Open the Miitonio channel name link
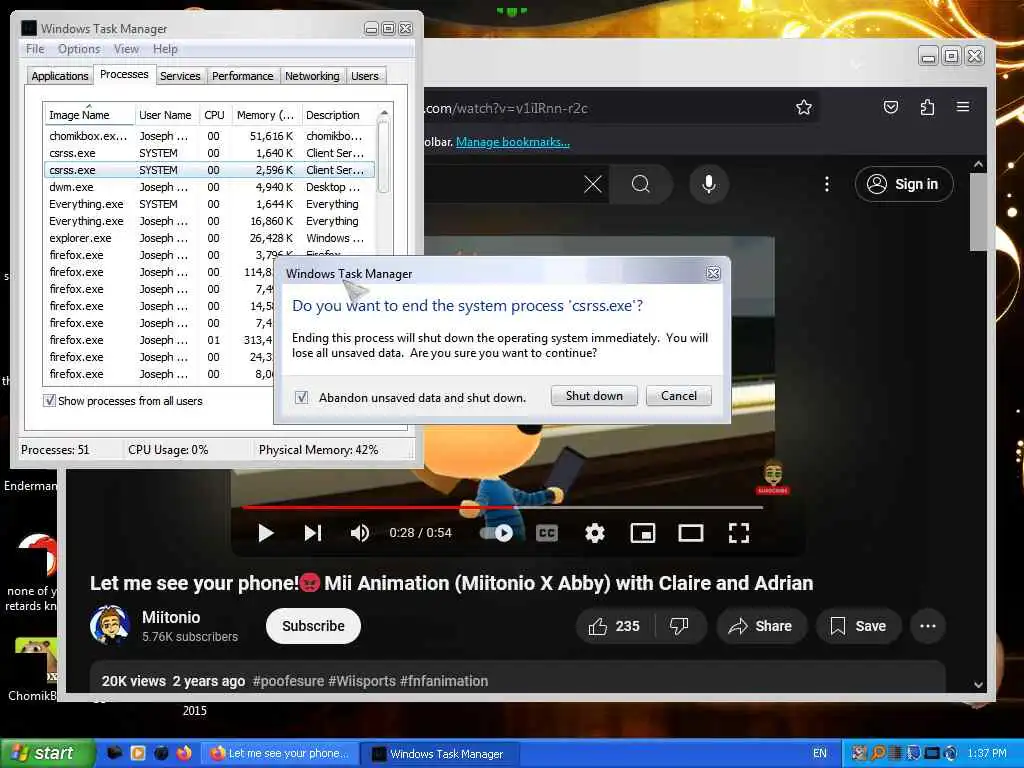 click(x=171, y=617)
